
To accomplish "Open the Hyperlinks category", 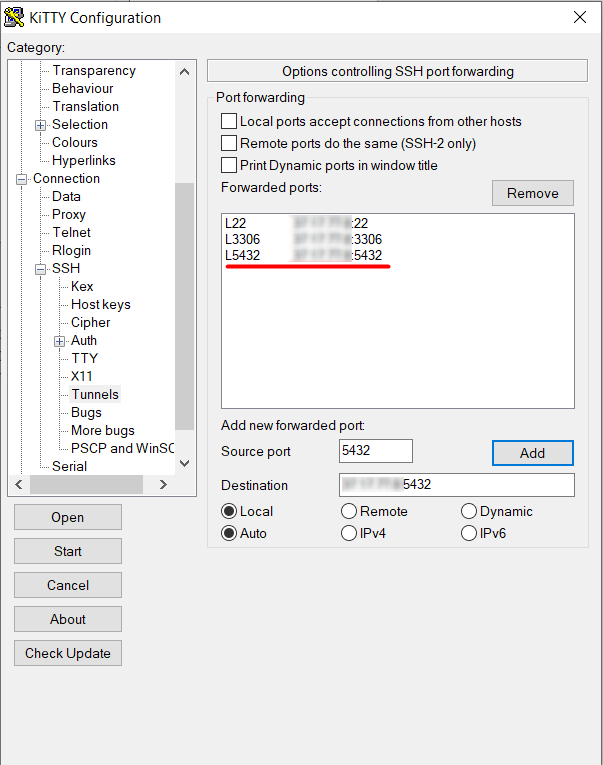I will pos(84,161).
